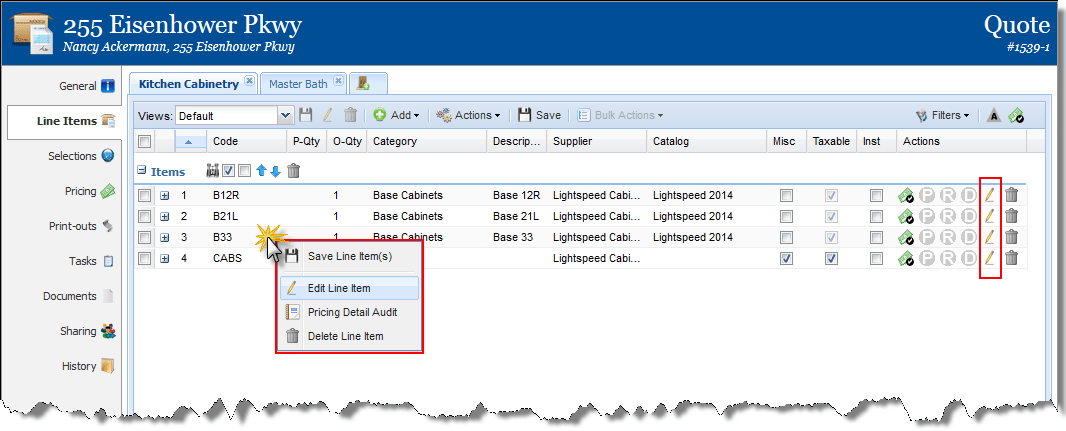The height and width of the screenshot is (431, 1066).
Task: Open the Selections section in sidebar
Action: pos(81,156)
